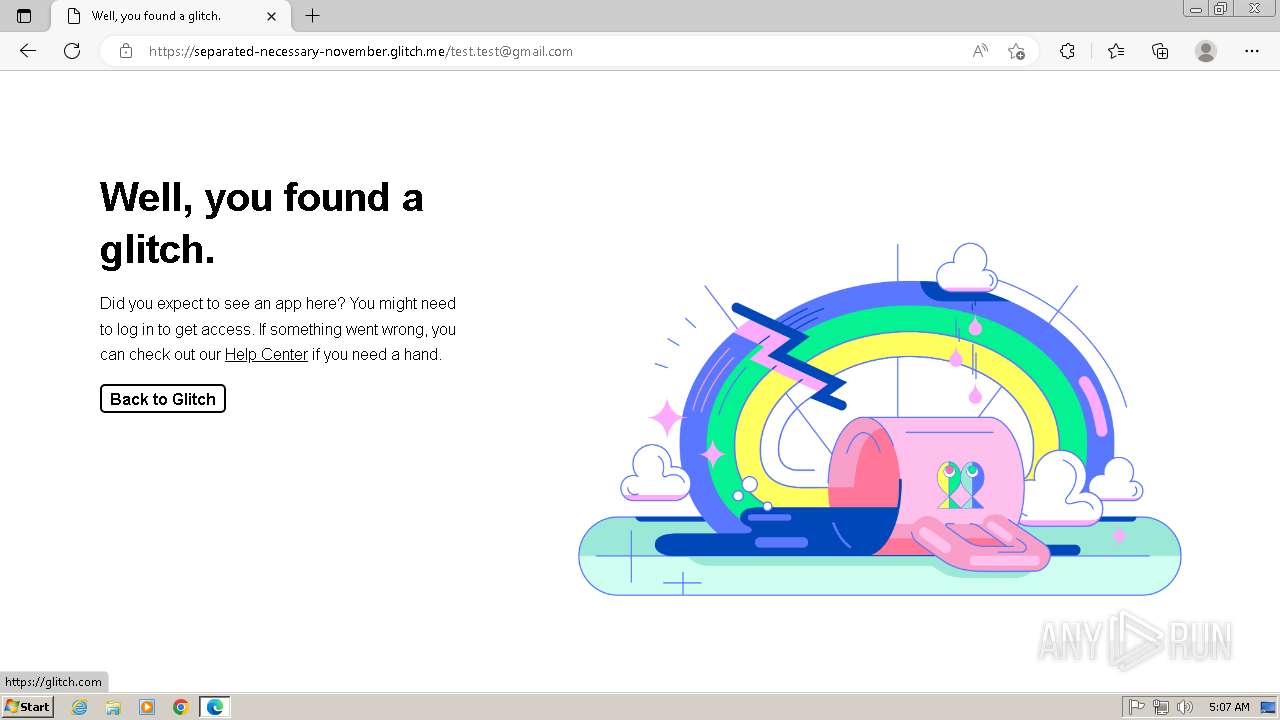View site information padlock icon
Image resolution: width=1280 pixels, height=720 pixels.
click(126, 51)
